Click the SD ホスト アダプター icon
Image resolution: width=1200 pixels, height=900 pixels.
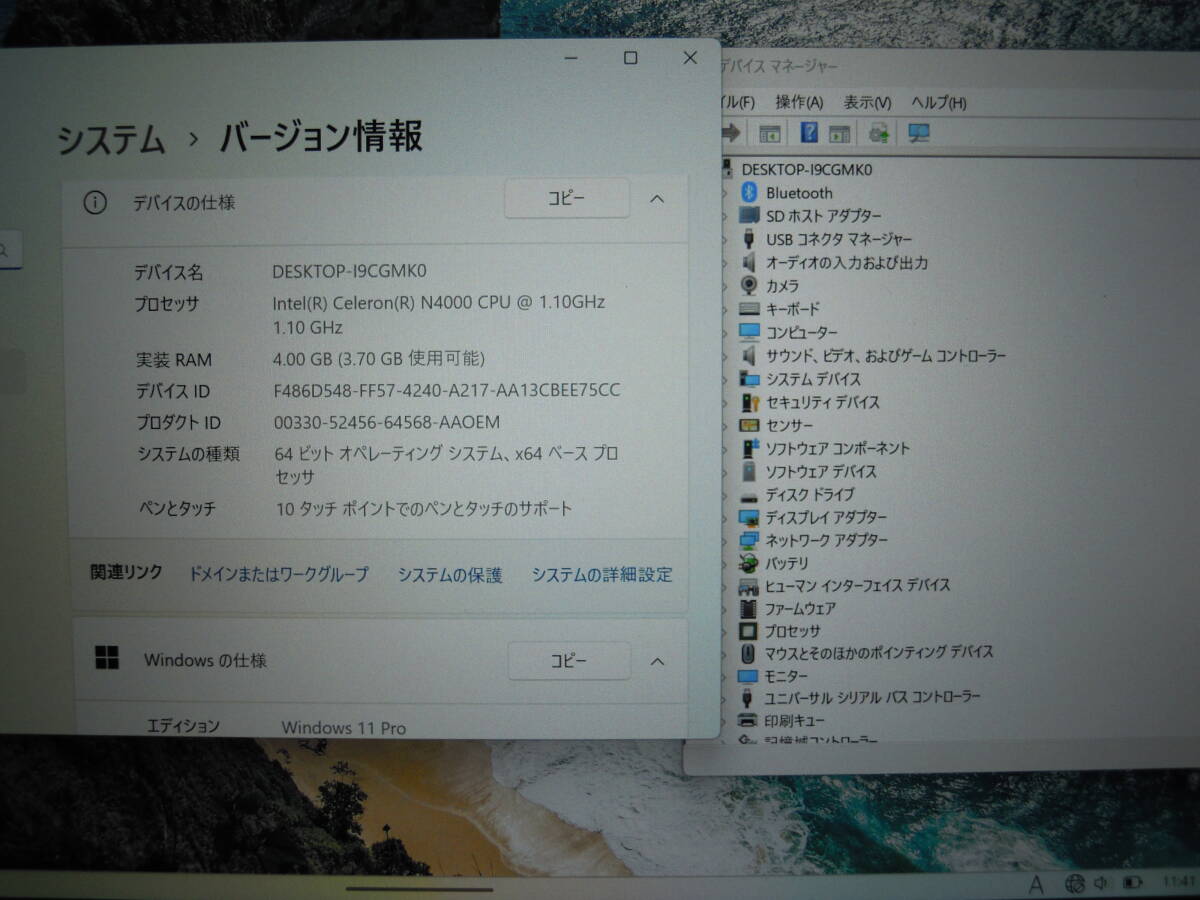click(750, 215)
